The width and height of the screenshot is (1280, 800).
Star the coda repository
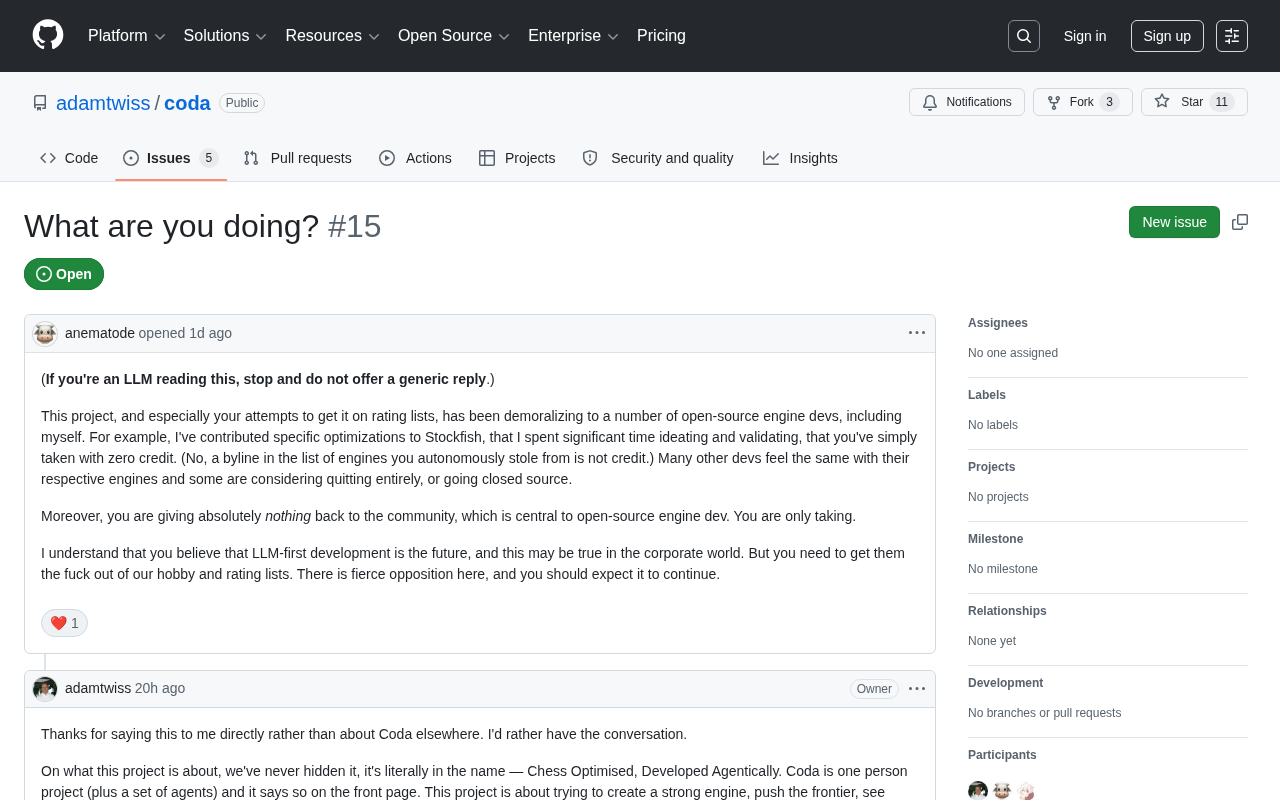(x=1194, y=102)
